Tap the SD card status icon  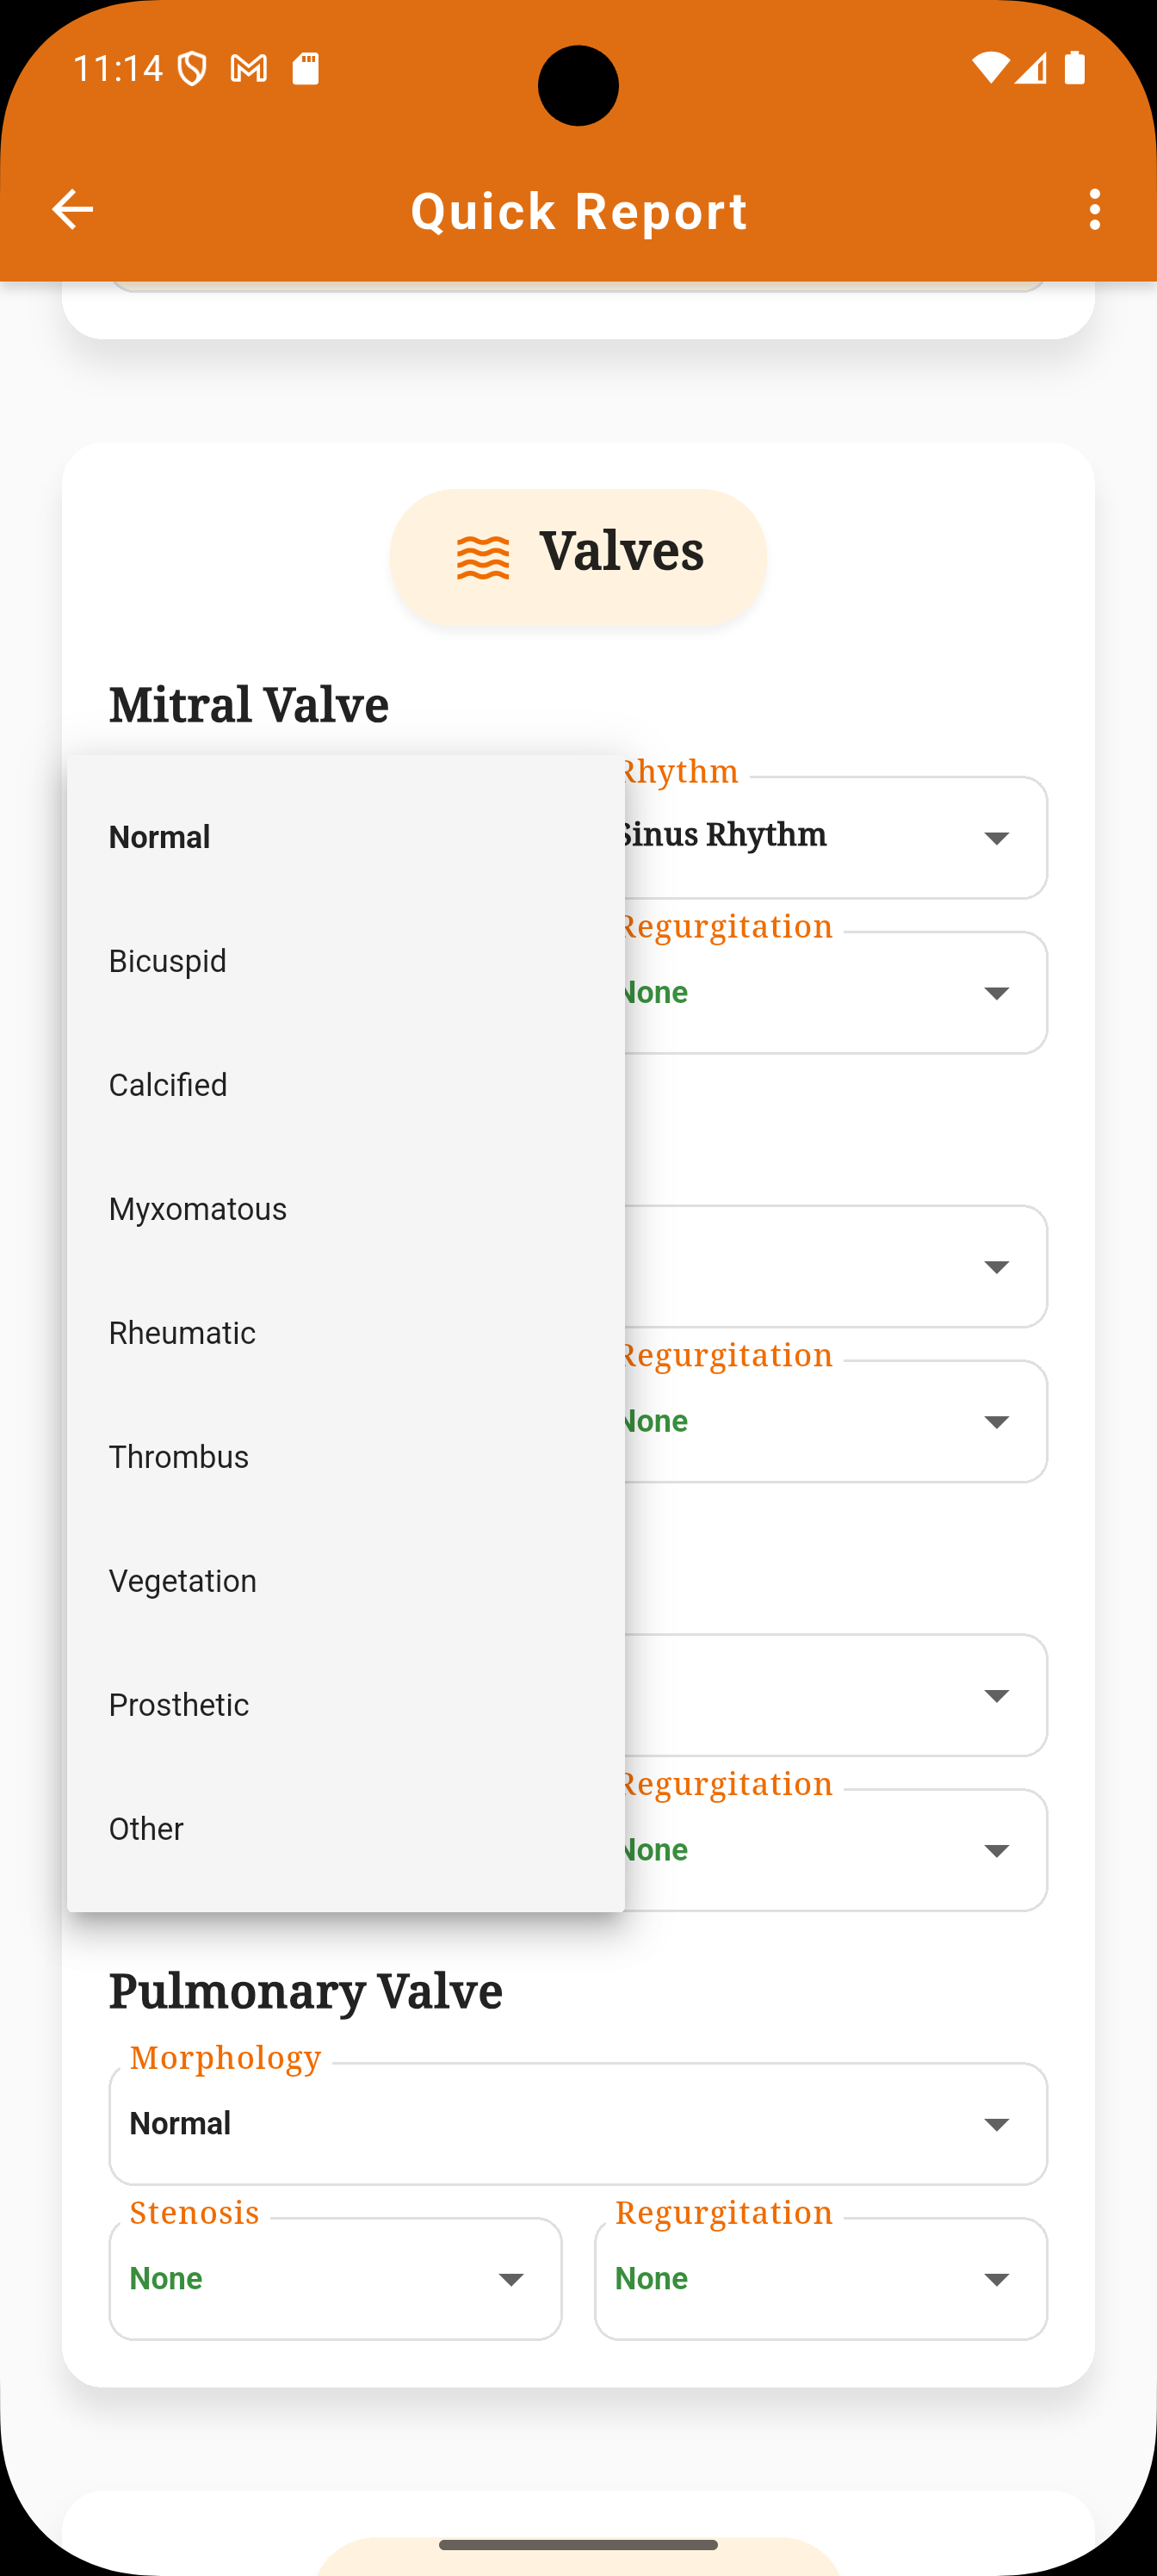pyautogui.click(x=305, y=68)
